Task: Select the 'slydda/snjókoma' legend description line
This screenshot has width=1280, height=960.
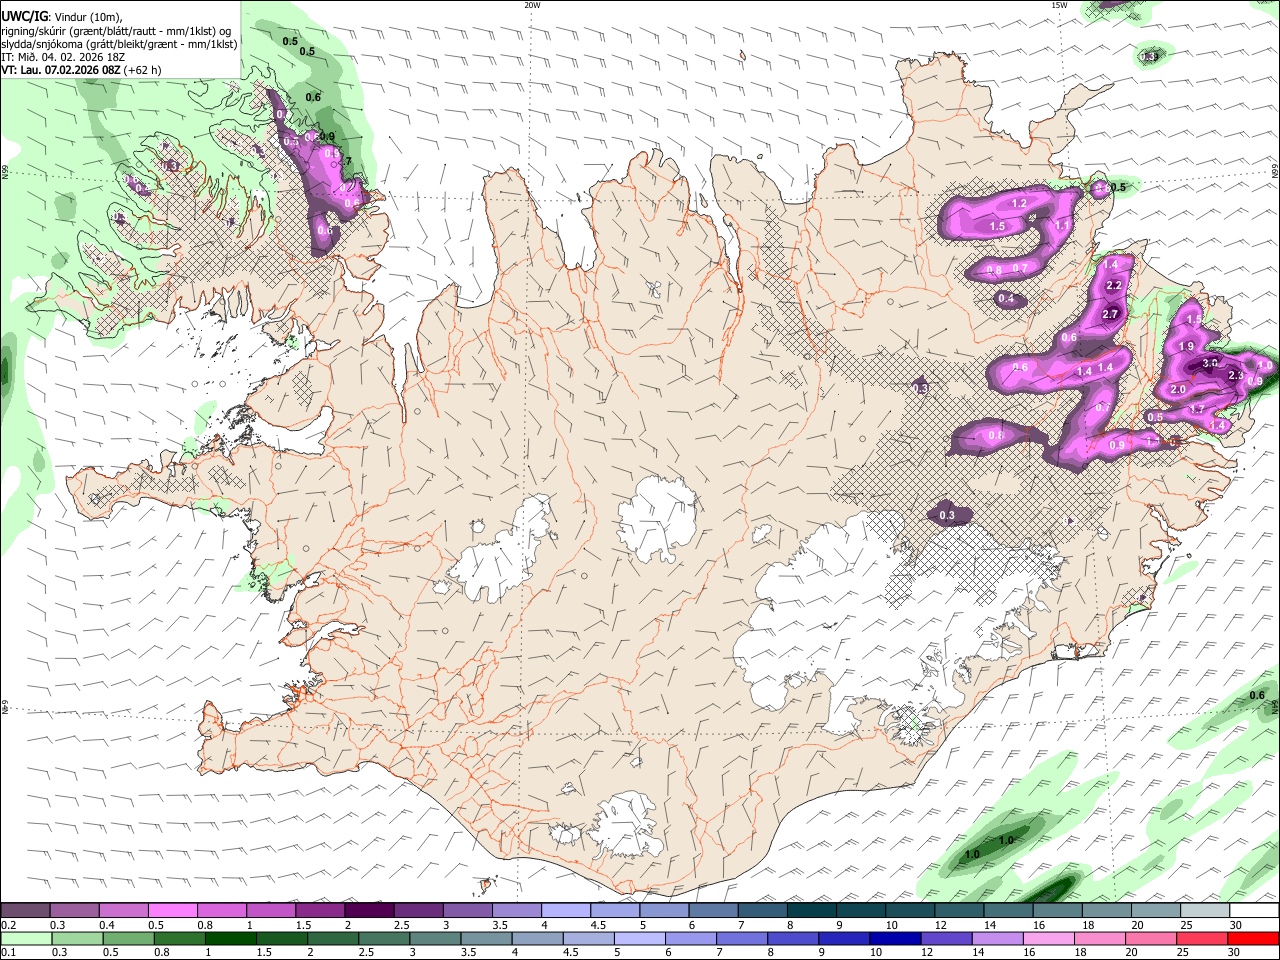Action: (x=119, y=44)
